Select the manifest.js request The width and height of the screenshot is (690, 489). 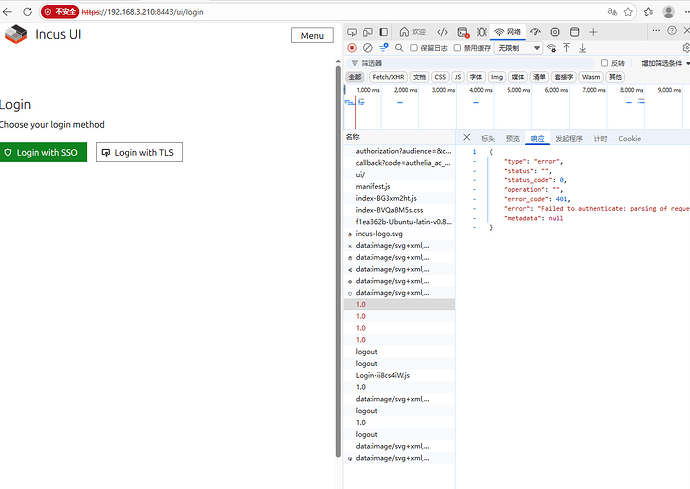(373, 186)
